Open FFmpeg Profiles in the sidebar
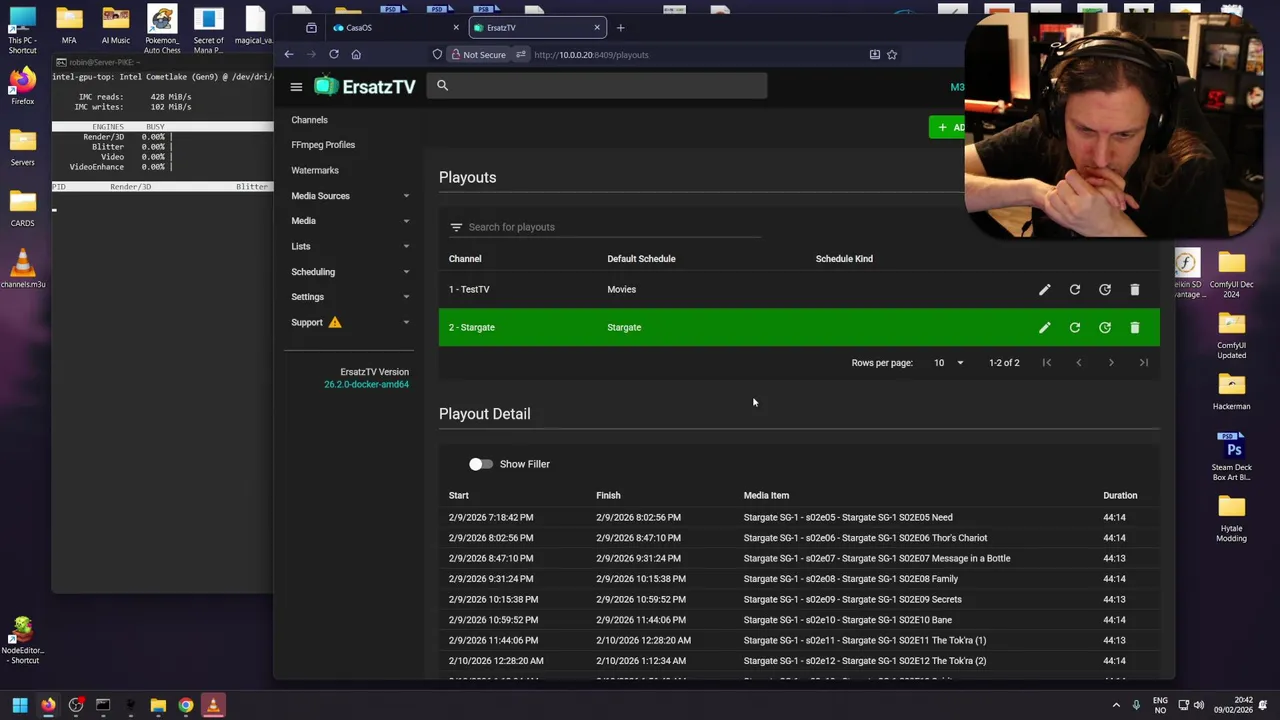 point(323,145)
